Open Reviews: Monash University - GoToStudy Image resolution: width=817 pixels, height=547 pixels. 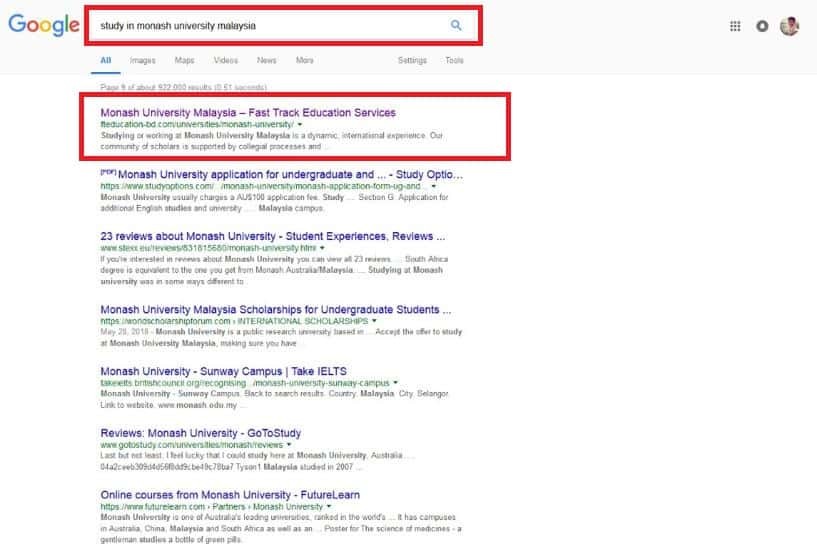[x=201, y=433]
